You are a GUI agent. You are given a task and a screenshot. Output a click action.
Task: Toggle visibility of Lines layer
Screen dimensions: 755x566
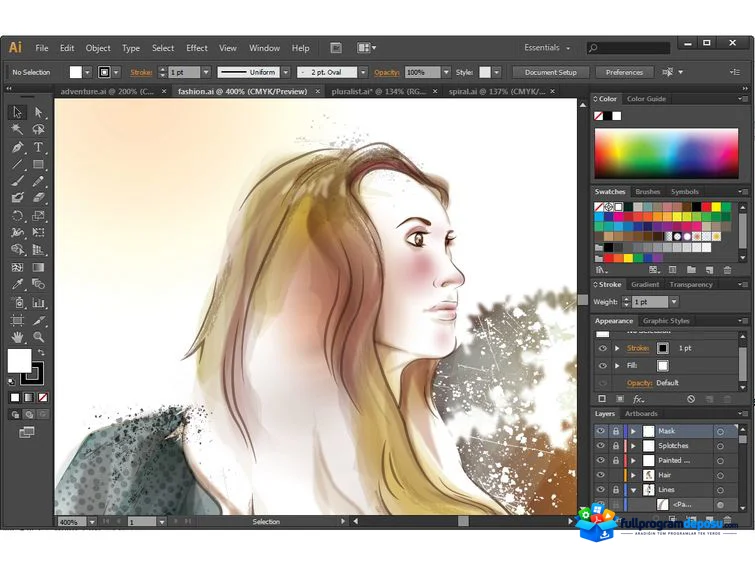(600, 489)
